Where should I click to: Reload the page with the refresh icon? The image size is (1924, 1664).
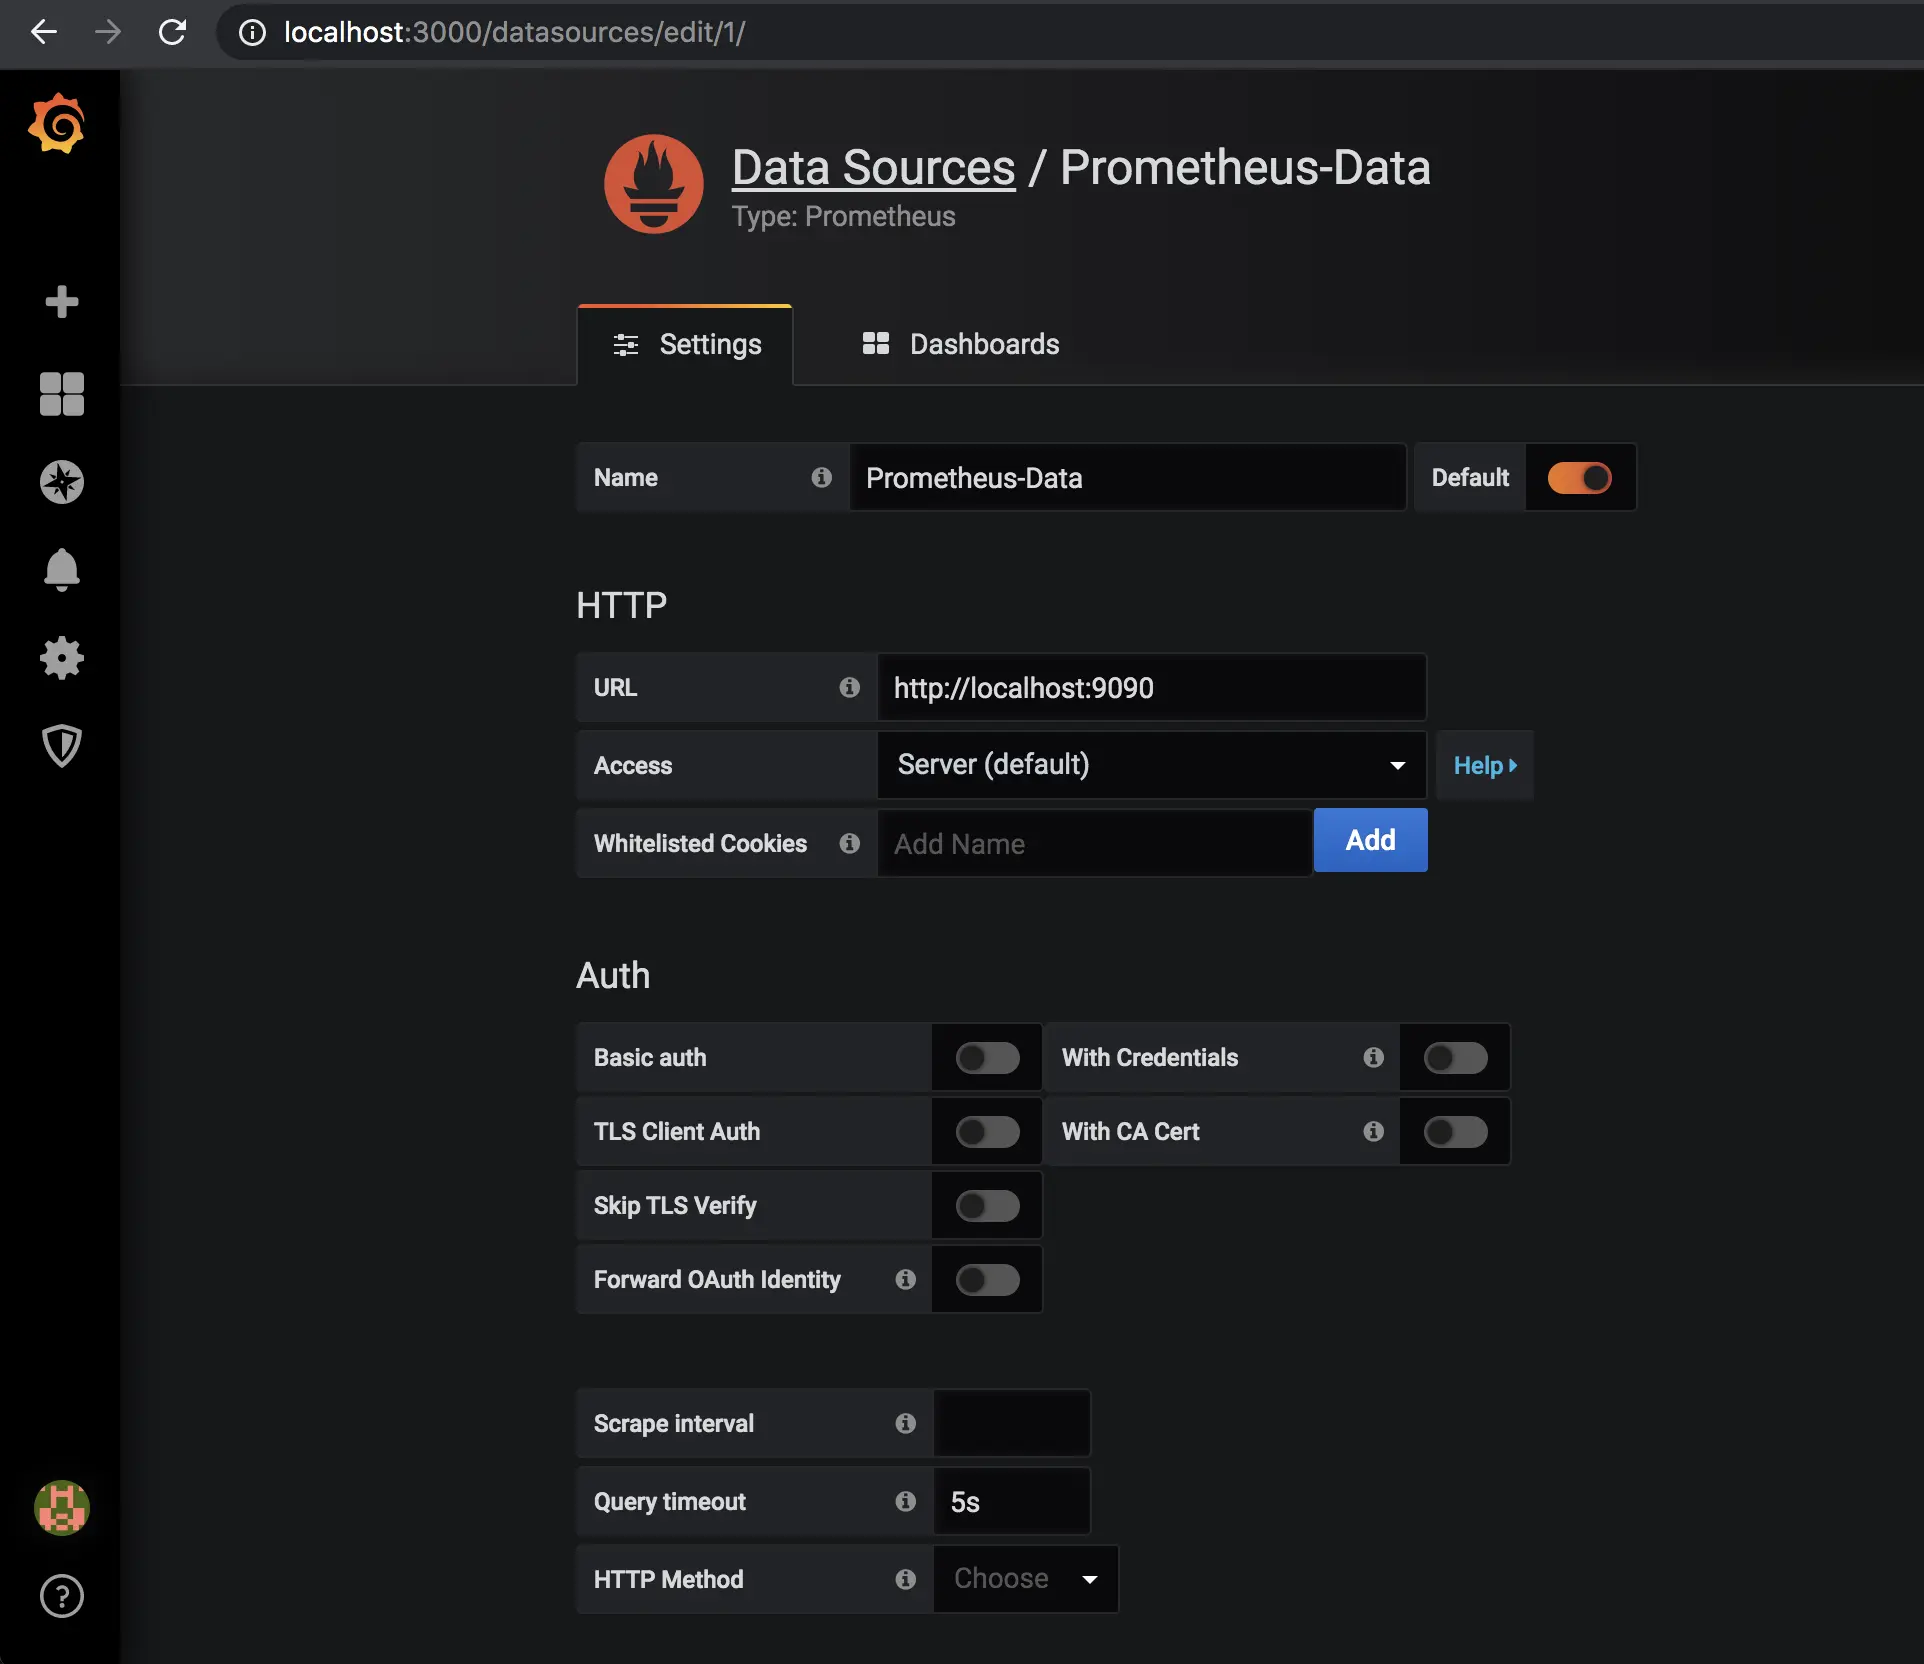point(172,32)
